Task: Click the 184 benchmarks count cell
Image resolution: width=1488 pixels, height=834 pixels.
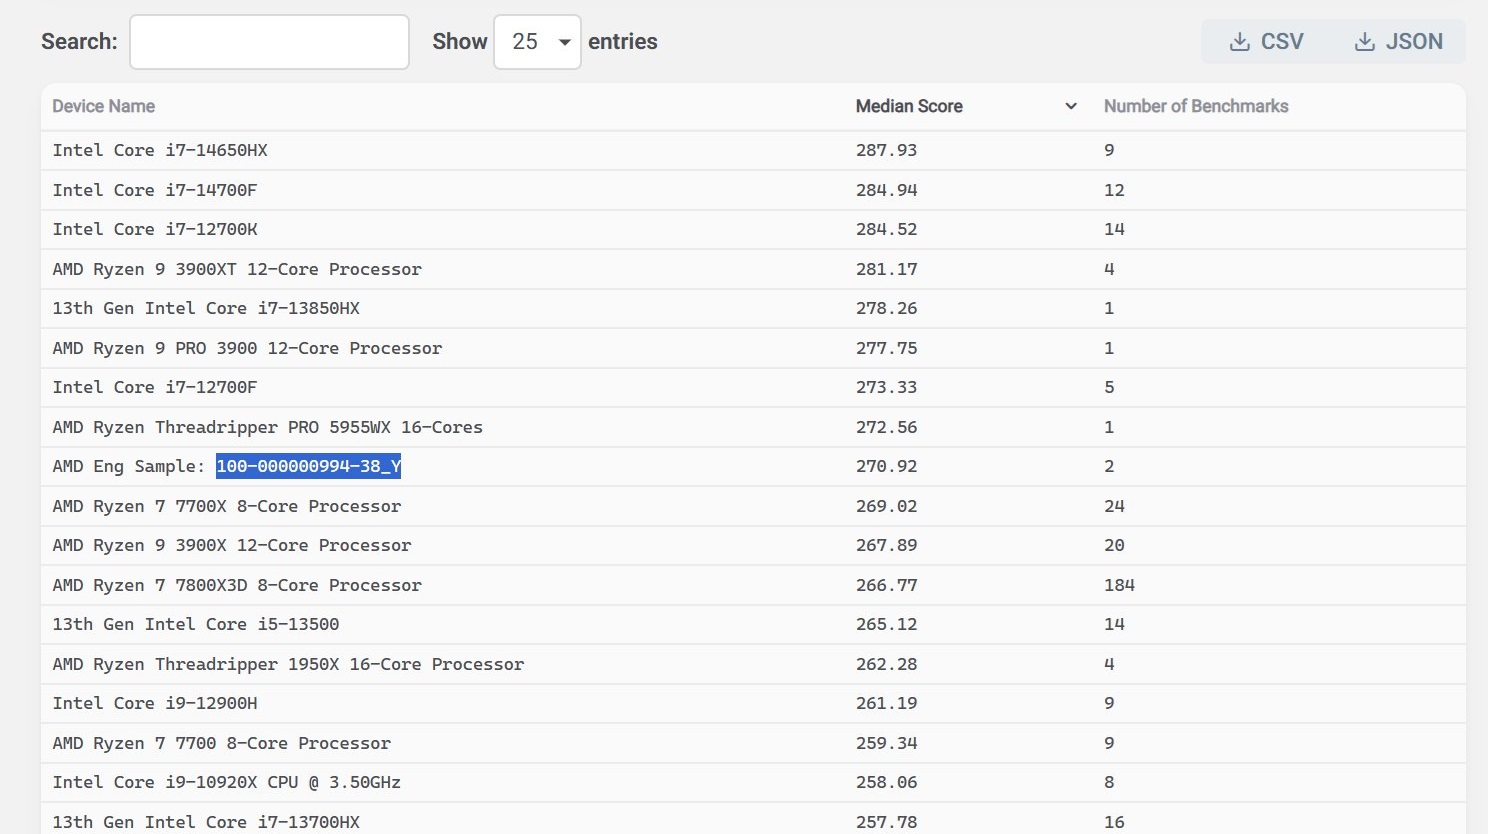Action: [1119, 585]
